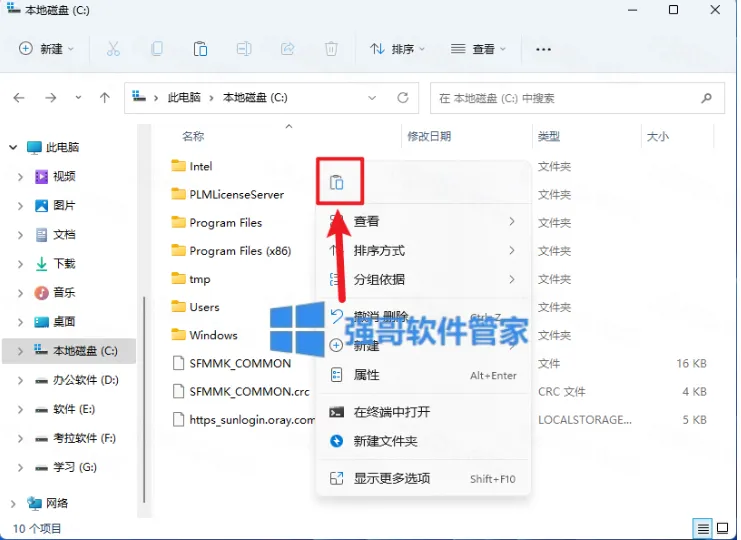This screenshot has width=741, height=540.
Task: Select 文档 in navigation pane
Action: [x=55, y=234]
